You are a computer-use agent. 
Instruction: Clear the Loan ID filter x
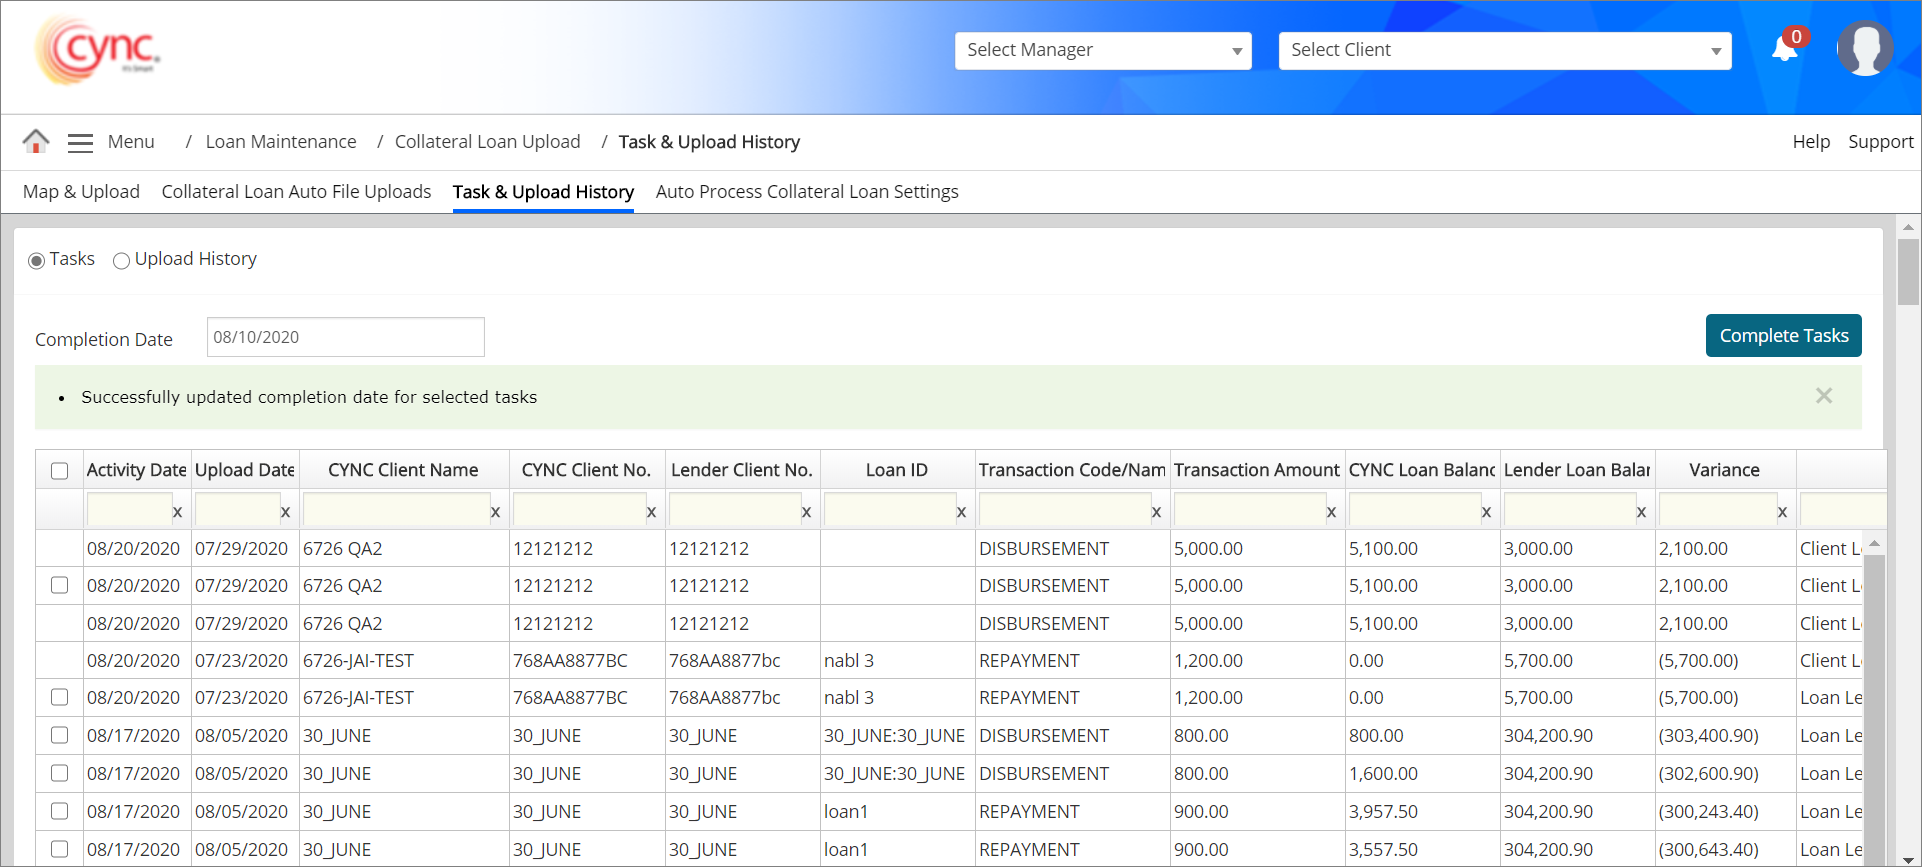pyautogui.click(x=961, y=512)
